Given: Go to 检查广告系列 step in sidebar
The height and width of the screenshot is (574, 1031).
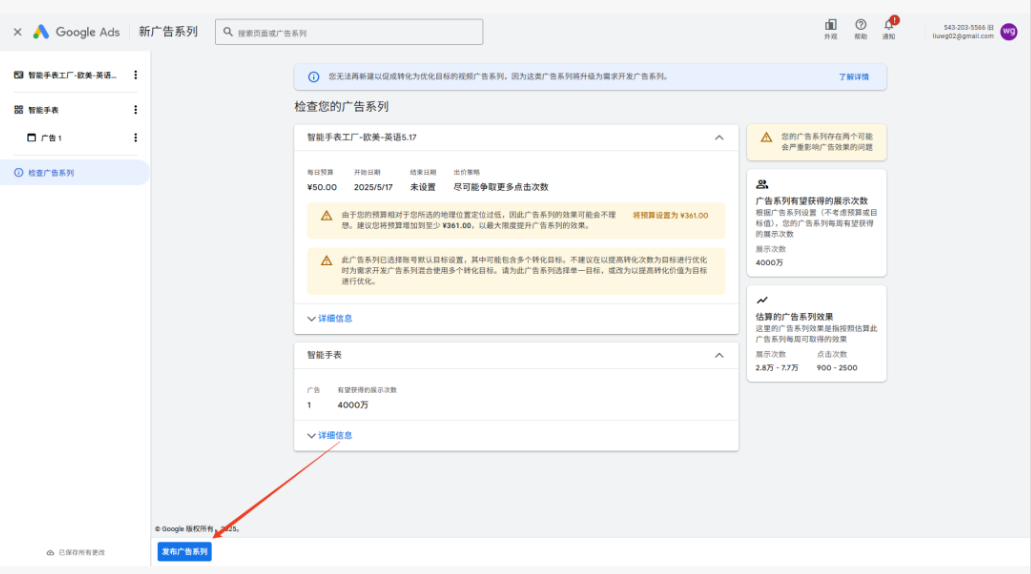Looking at the screenshot, I should (74, 173).
